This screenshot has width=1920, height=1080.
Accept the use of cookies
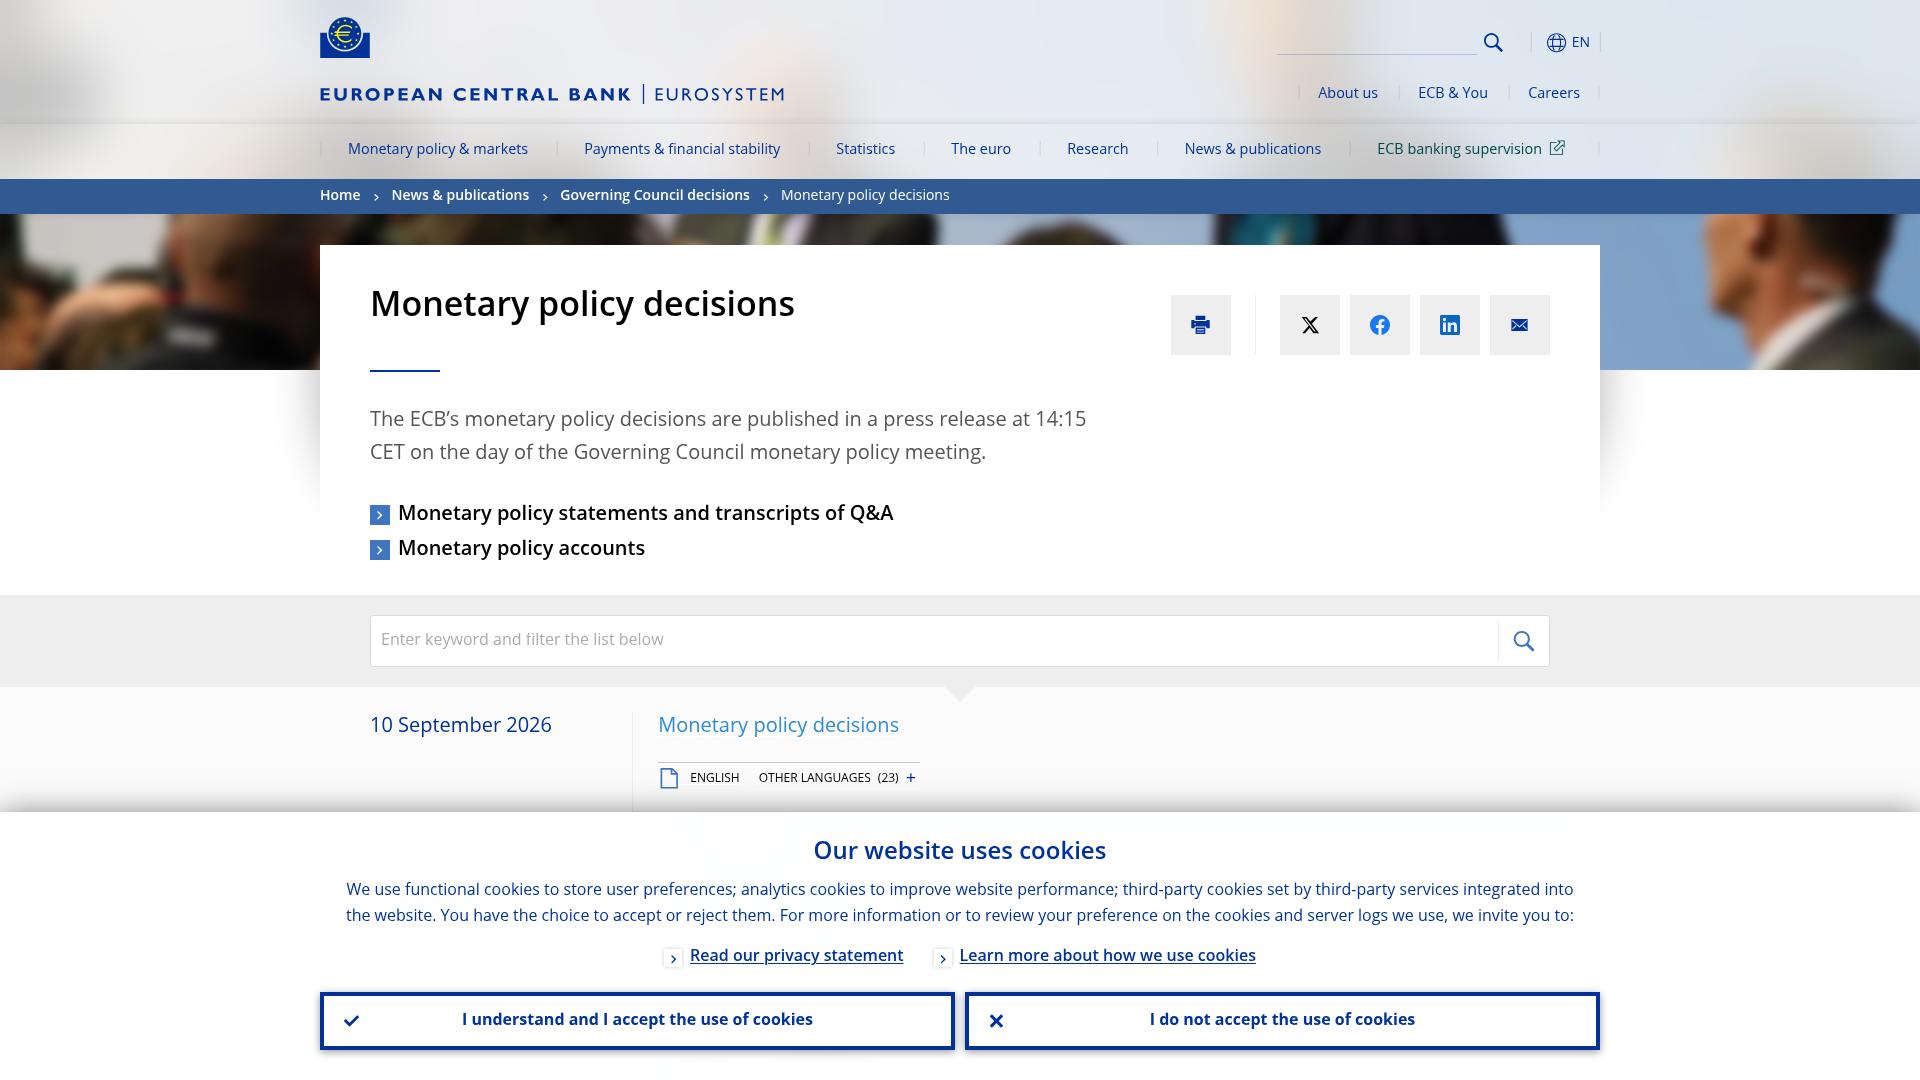[x=637, y=1021]
